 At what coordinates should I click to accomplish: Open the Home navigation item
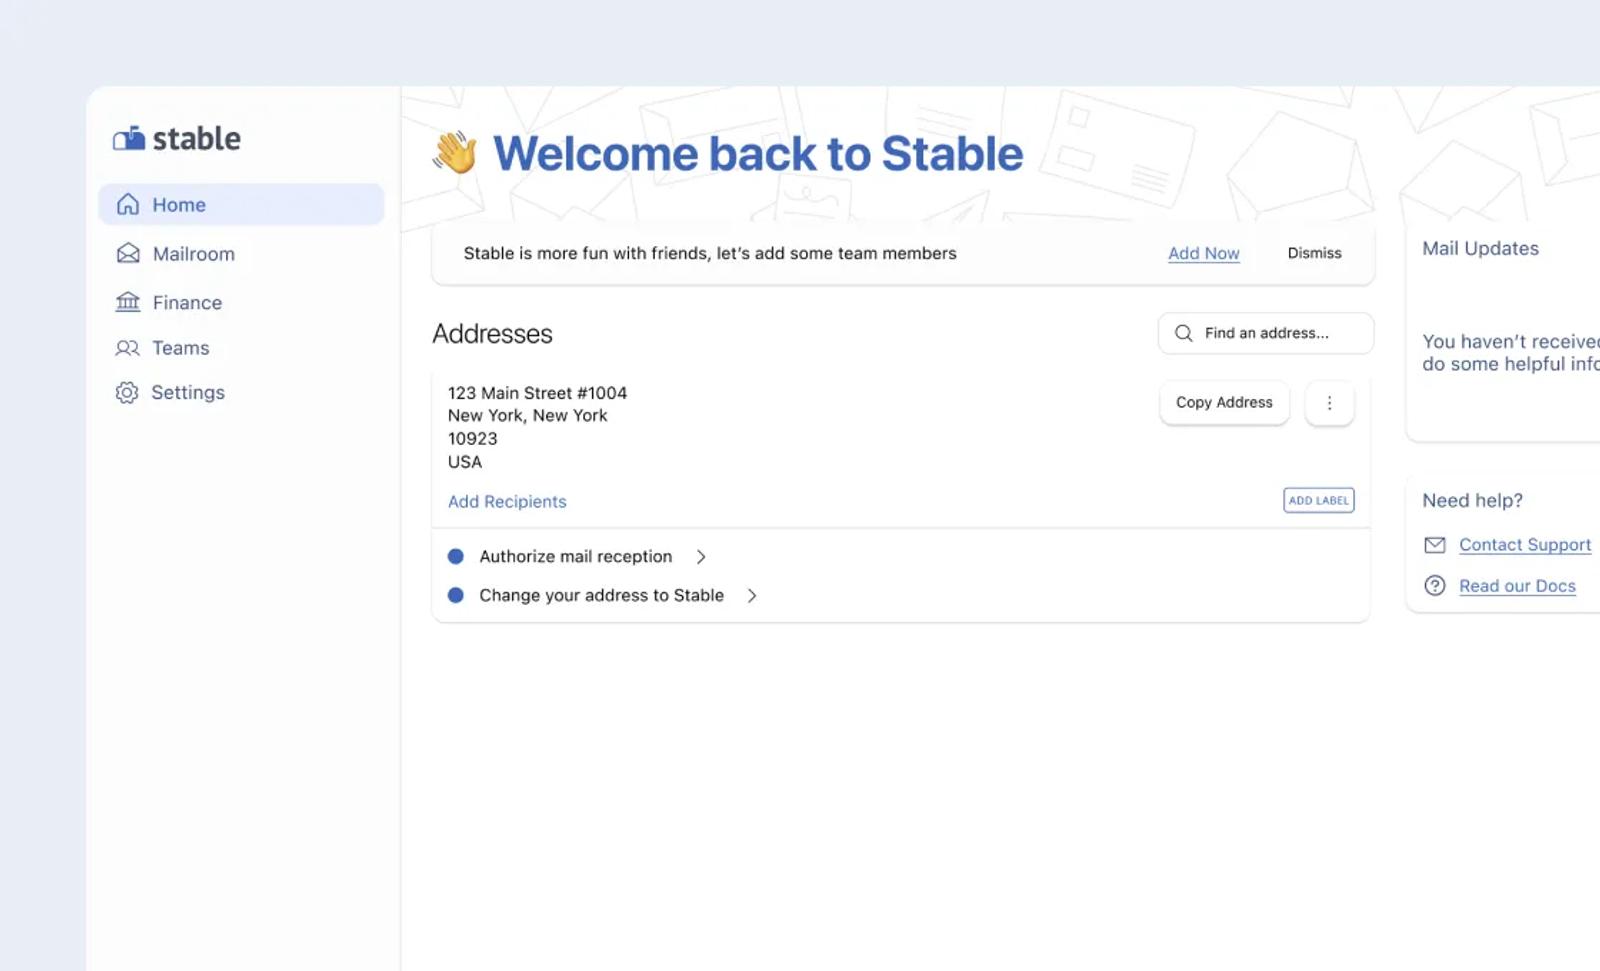pos(241,204)
